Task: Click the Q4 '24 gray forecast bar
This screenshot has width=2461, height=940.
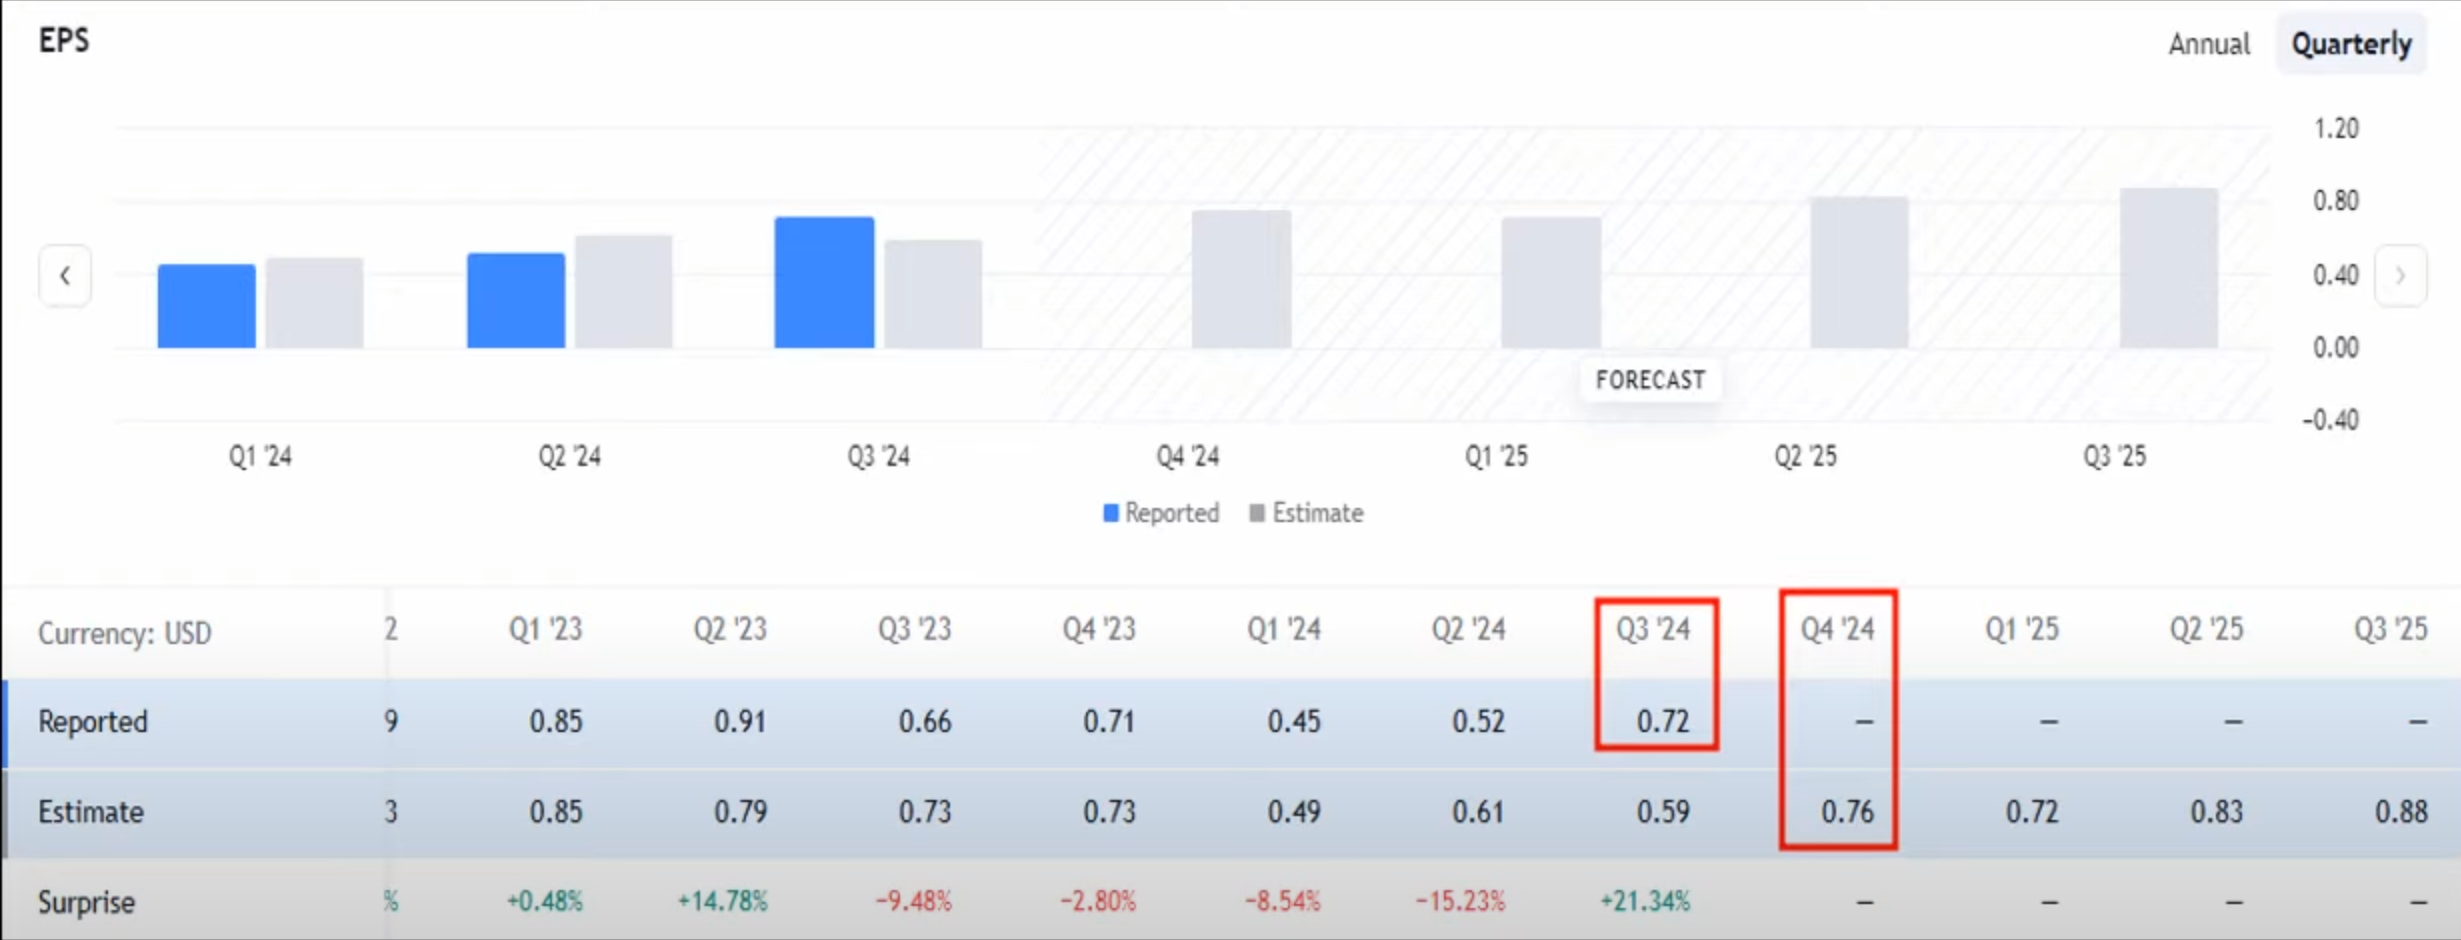Action: (x=1241, y=280)
